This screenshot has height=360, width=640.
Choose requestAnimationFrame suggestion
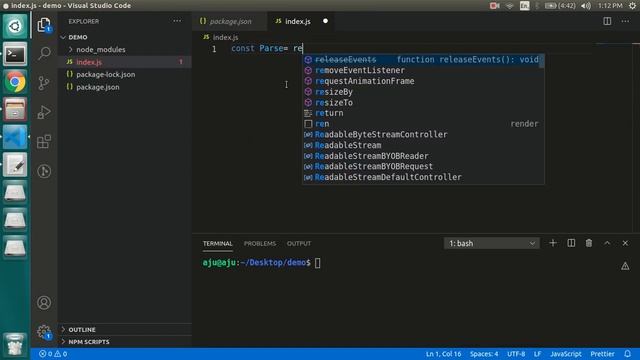point(423,81)
